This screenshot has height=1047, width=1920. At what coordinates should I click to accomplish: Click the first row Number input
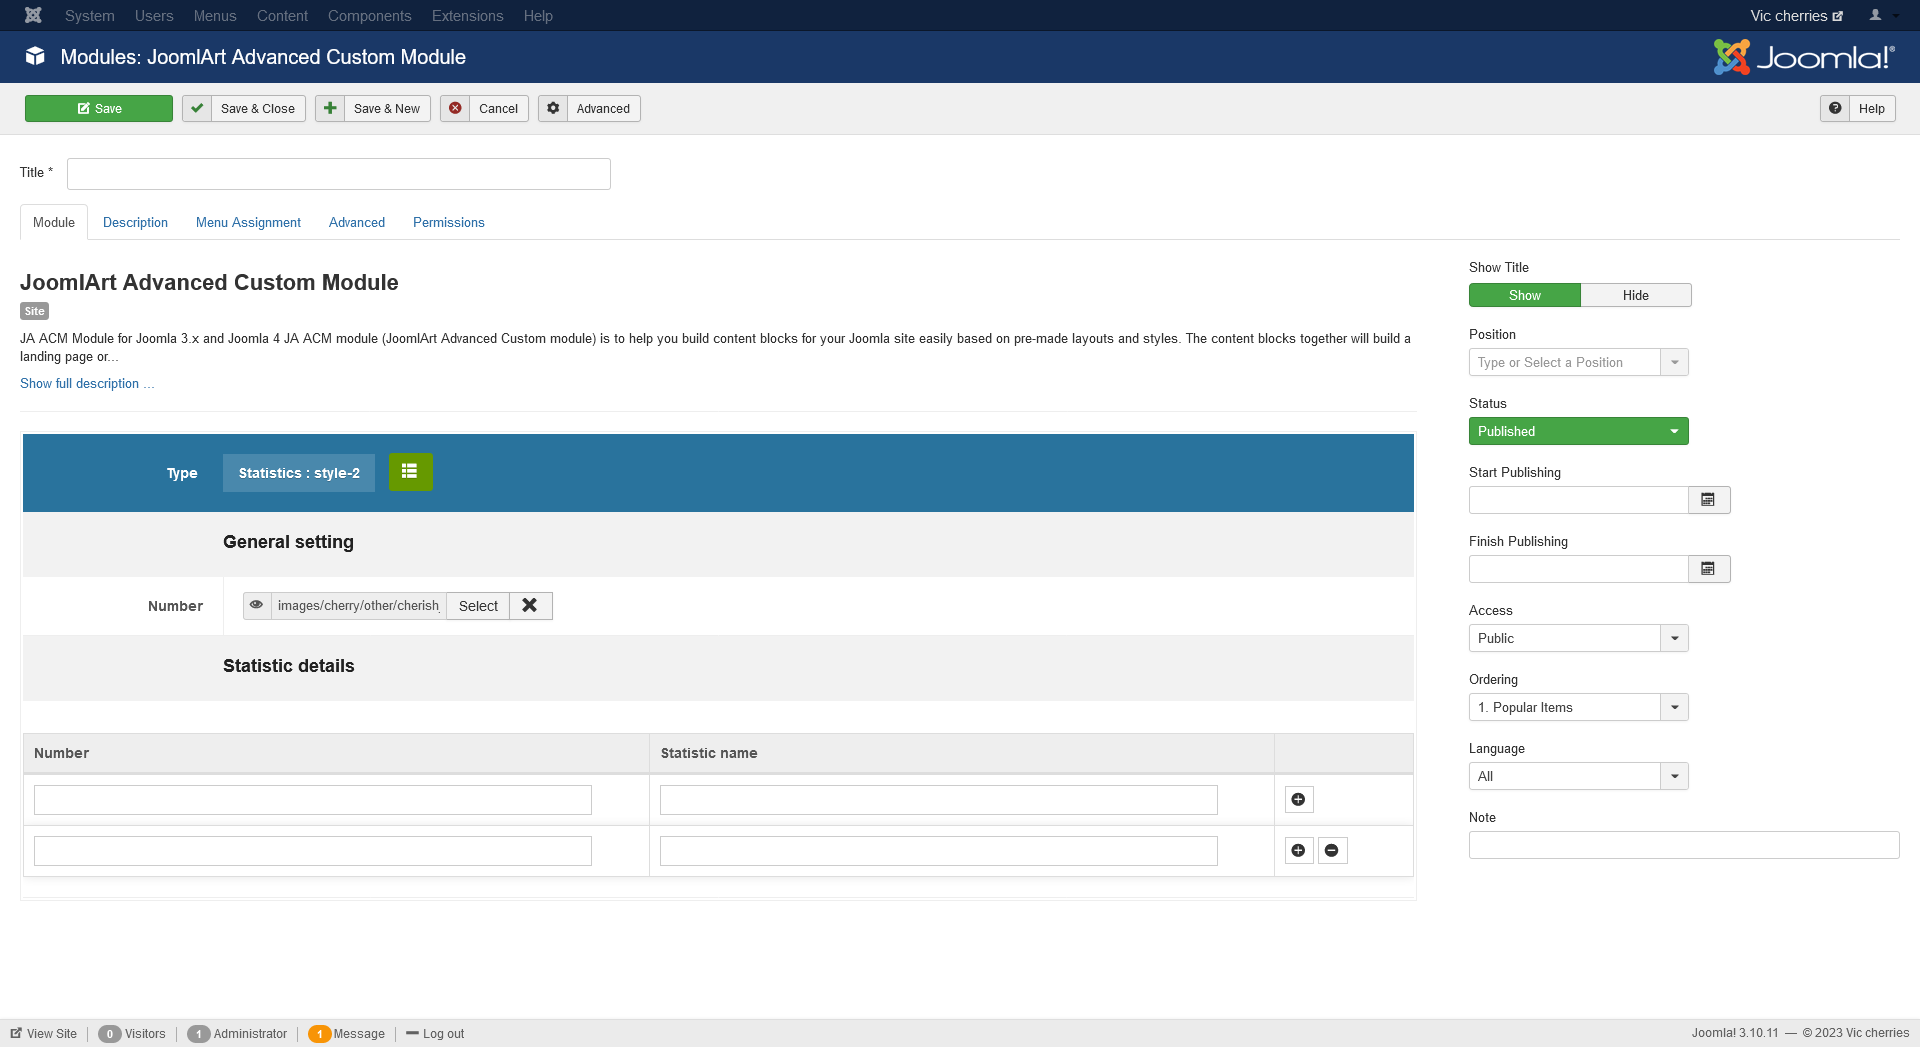[313, 799]
